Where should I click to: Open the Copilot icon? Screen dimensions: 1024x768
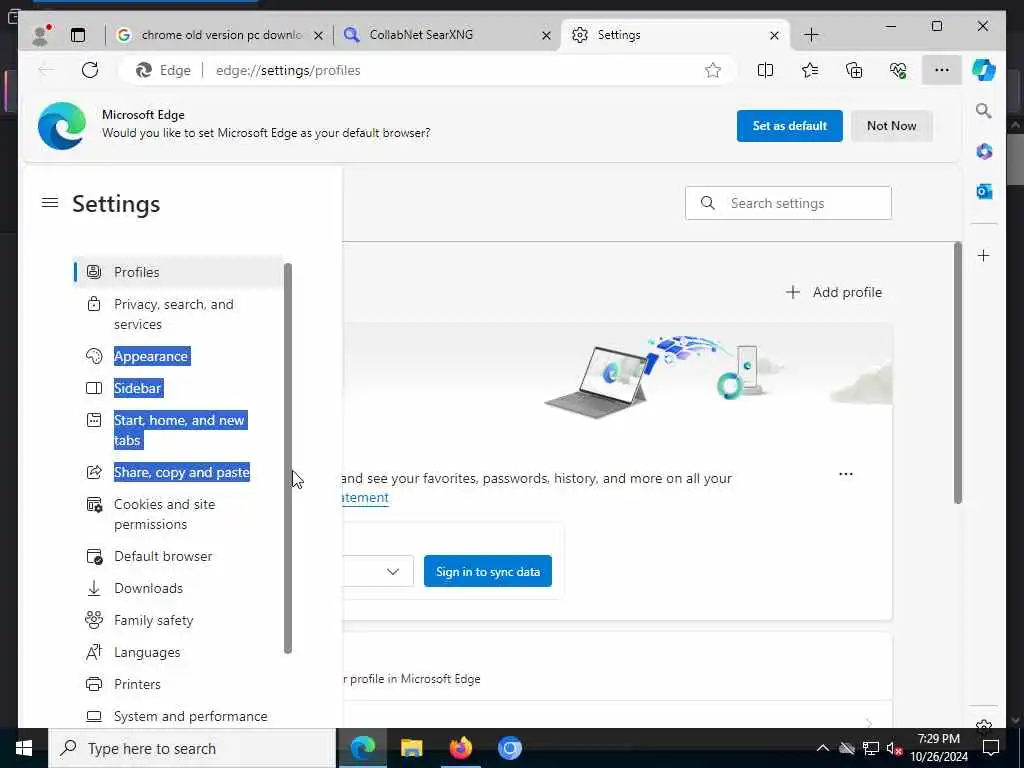click(x=984, y=70)
